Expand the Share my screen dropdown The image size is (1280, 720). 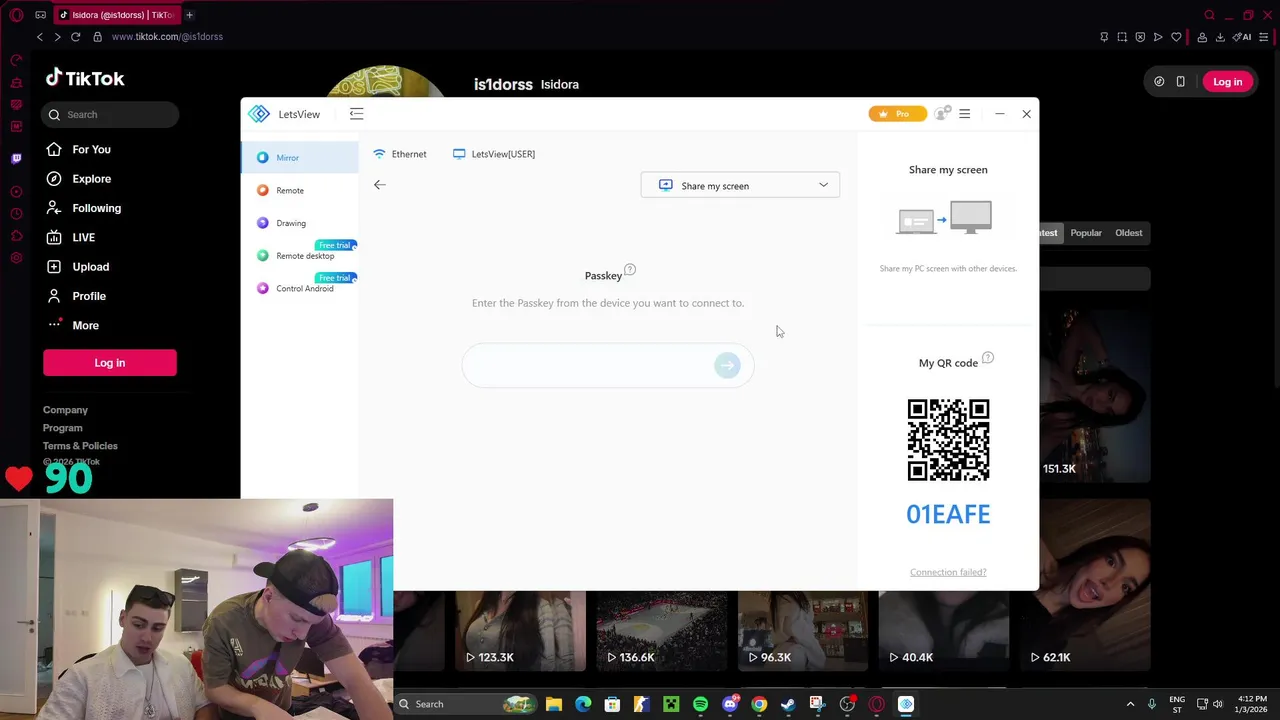(x=740, y=185)
